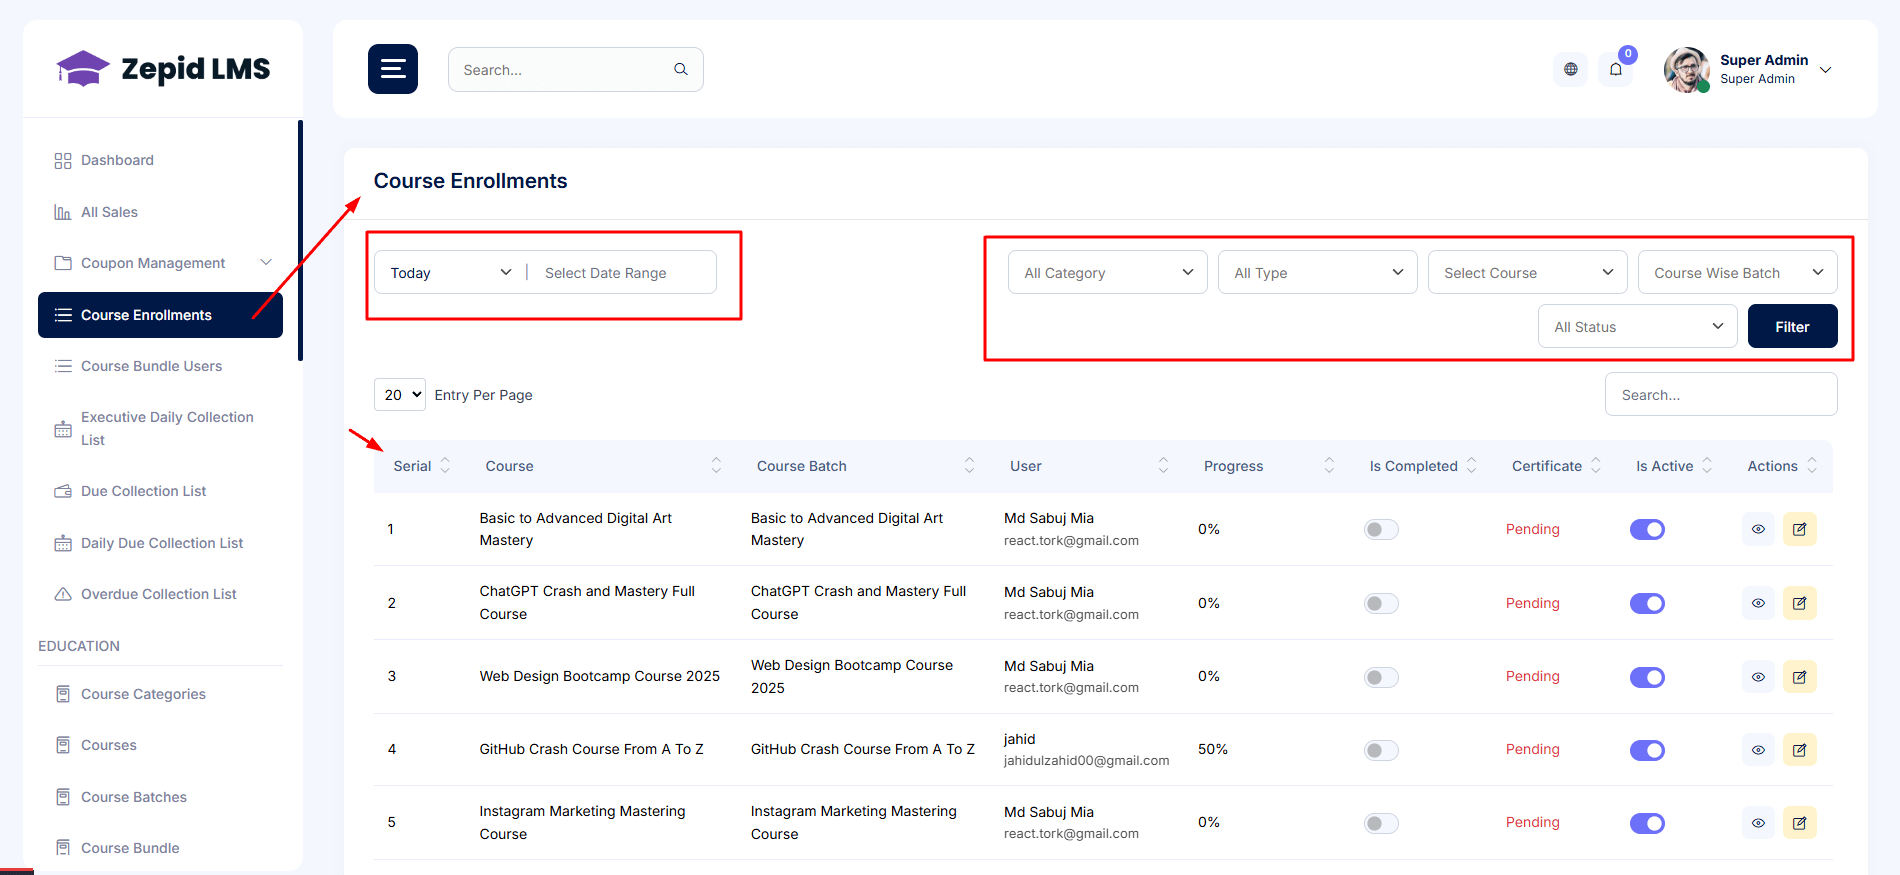Viewport: 1900px width, 875px height.
Task: Open Course Categories in sidebar
Action: (x=160, y=694)
